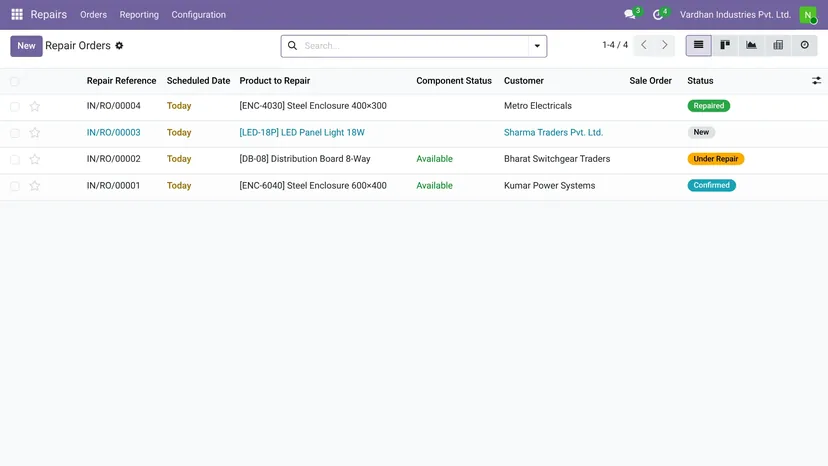Click Today date for IN/RO/00004
The image size is (828, 466).
coord(179,106)
